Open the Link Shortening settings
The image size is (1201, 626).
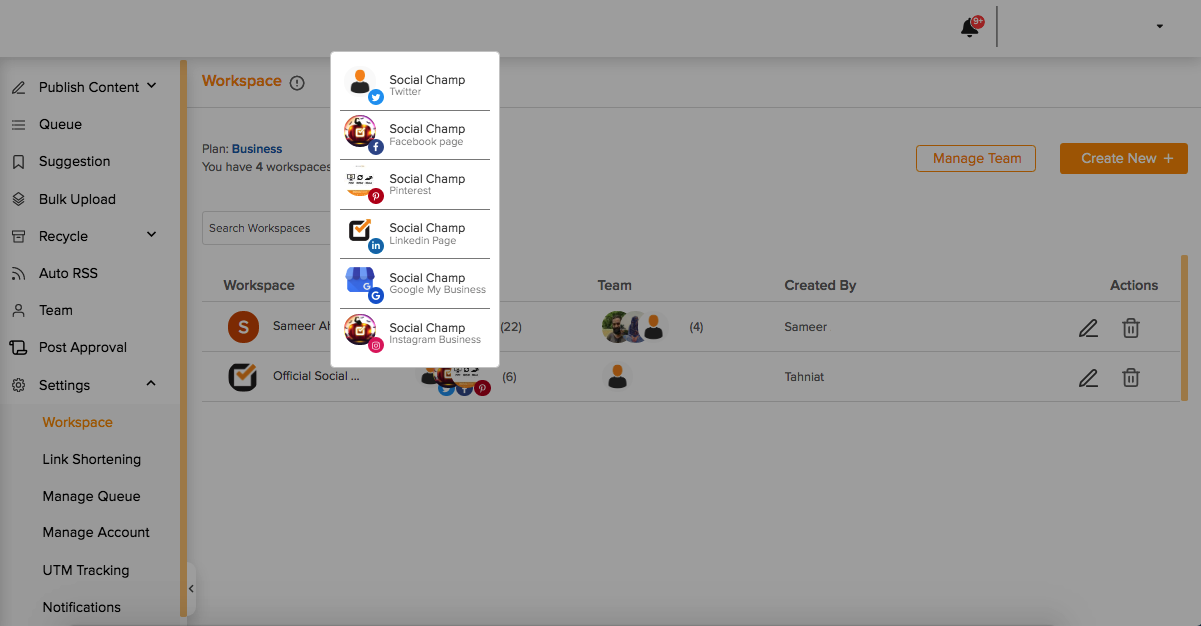click(x=91, y=459)
